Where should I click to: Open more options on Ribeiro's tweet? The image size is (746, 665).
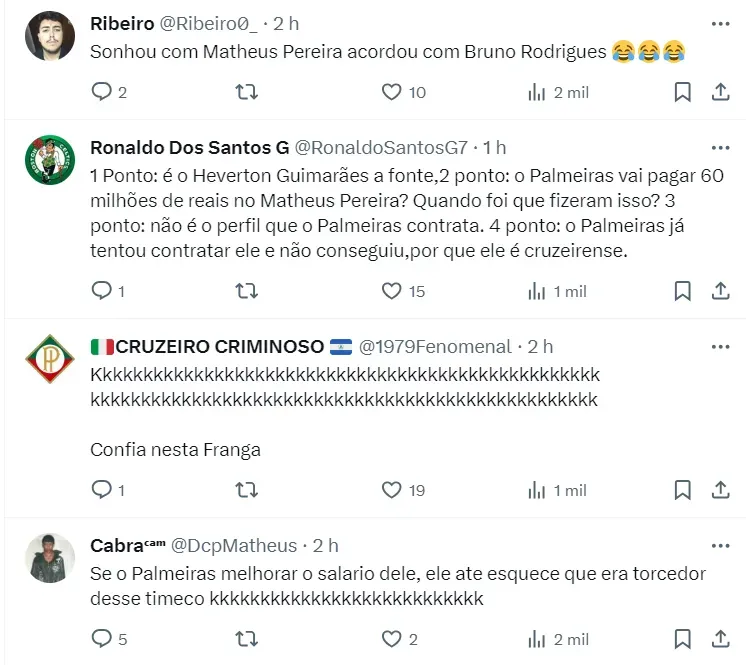pos(720,23)
